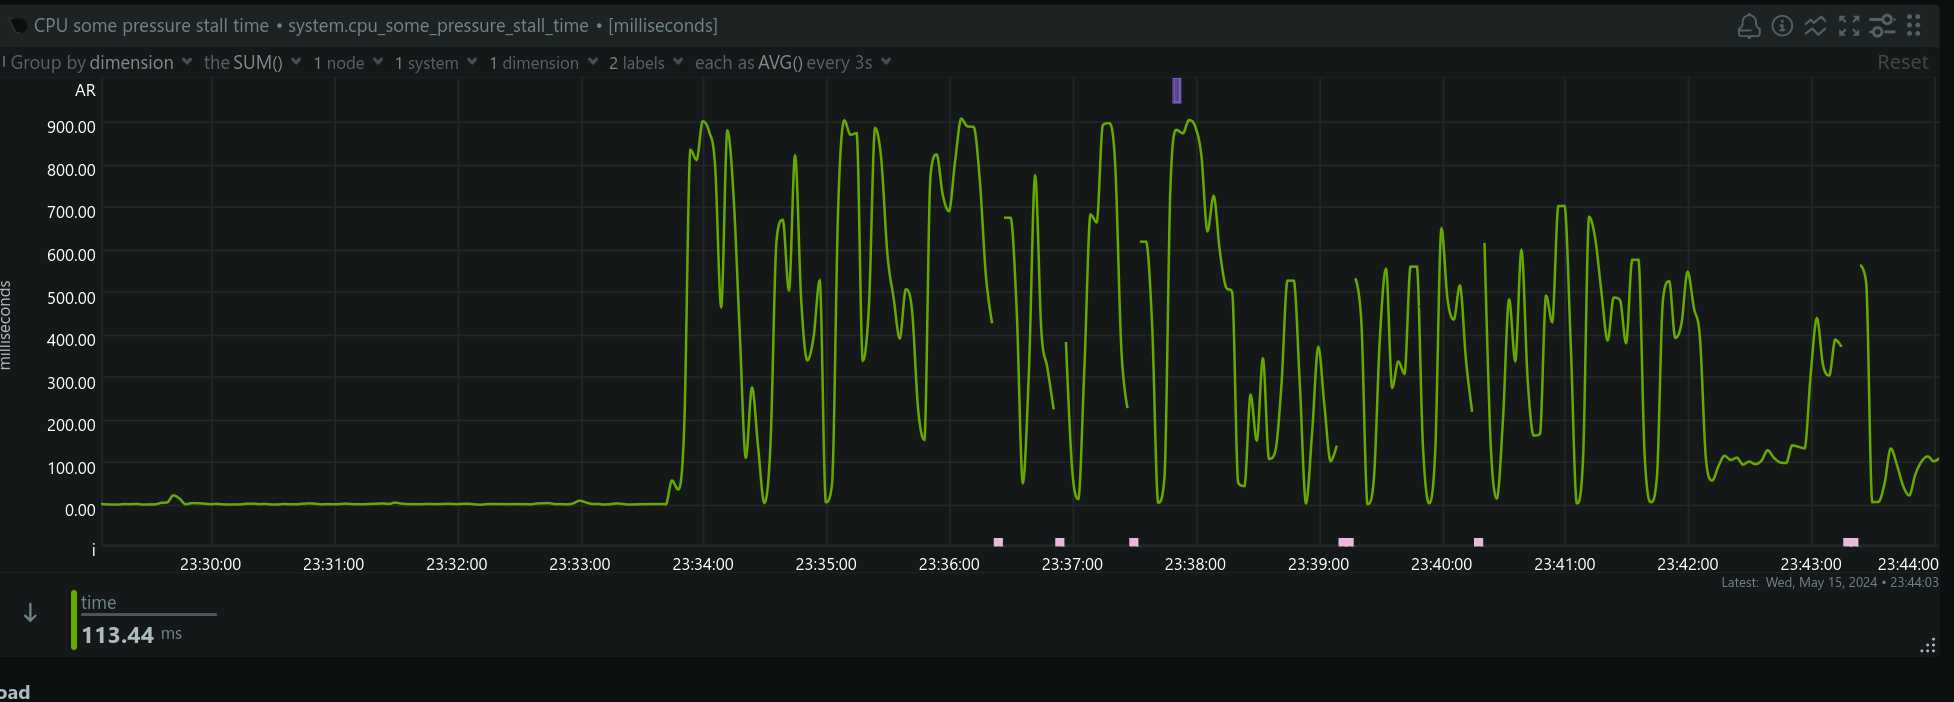This screenshot has width=1954, height=702.
Task: Click the green time dimension color bar
Action: pyautogui.click(x=74, y=620)
